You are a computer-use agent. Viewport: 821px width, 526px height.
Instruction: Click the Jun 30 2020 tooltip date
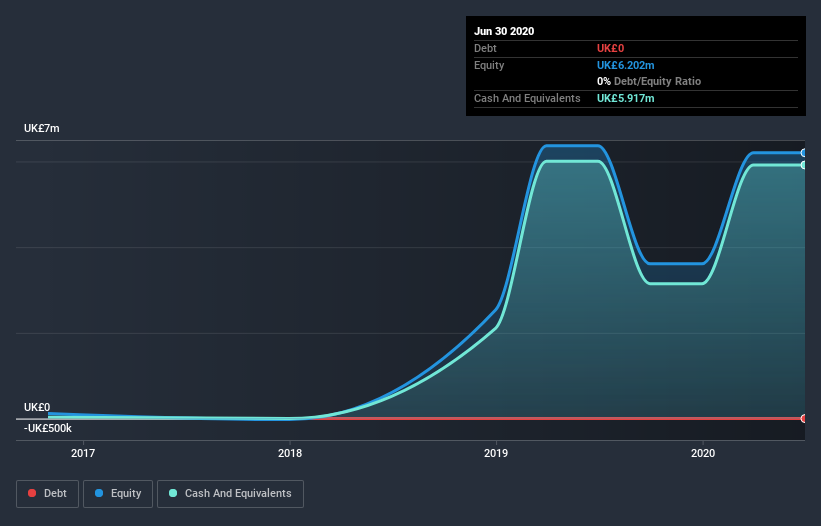504,31
